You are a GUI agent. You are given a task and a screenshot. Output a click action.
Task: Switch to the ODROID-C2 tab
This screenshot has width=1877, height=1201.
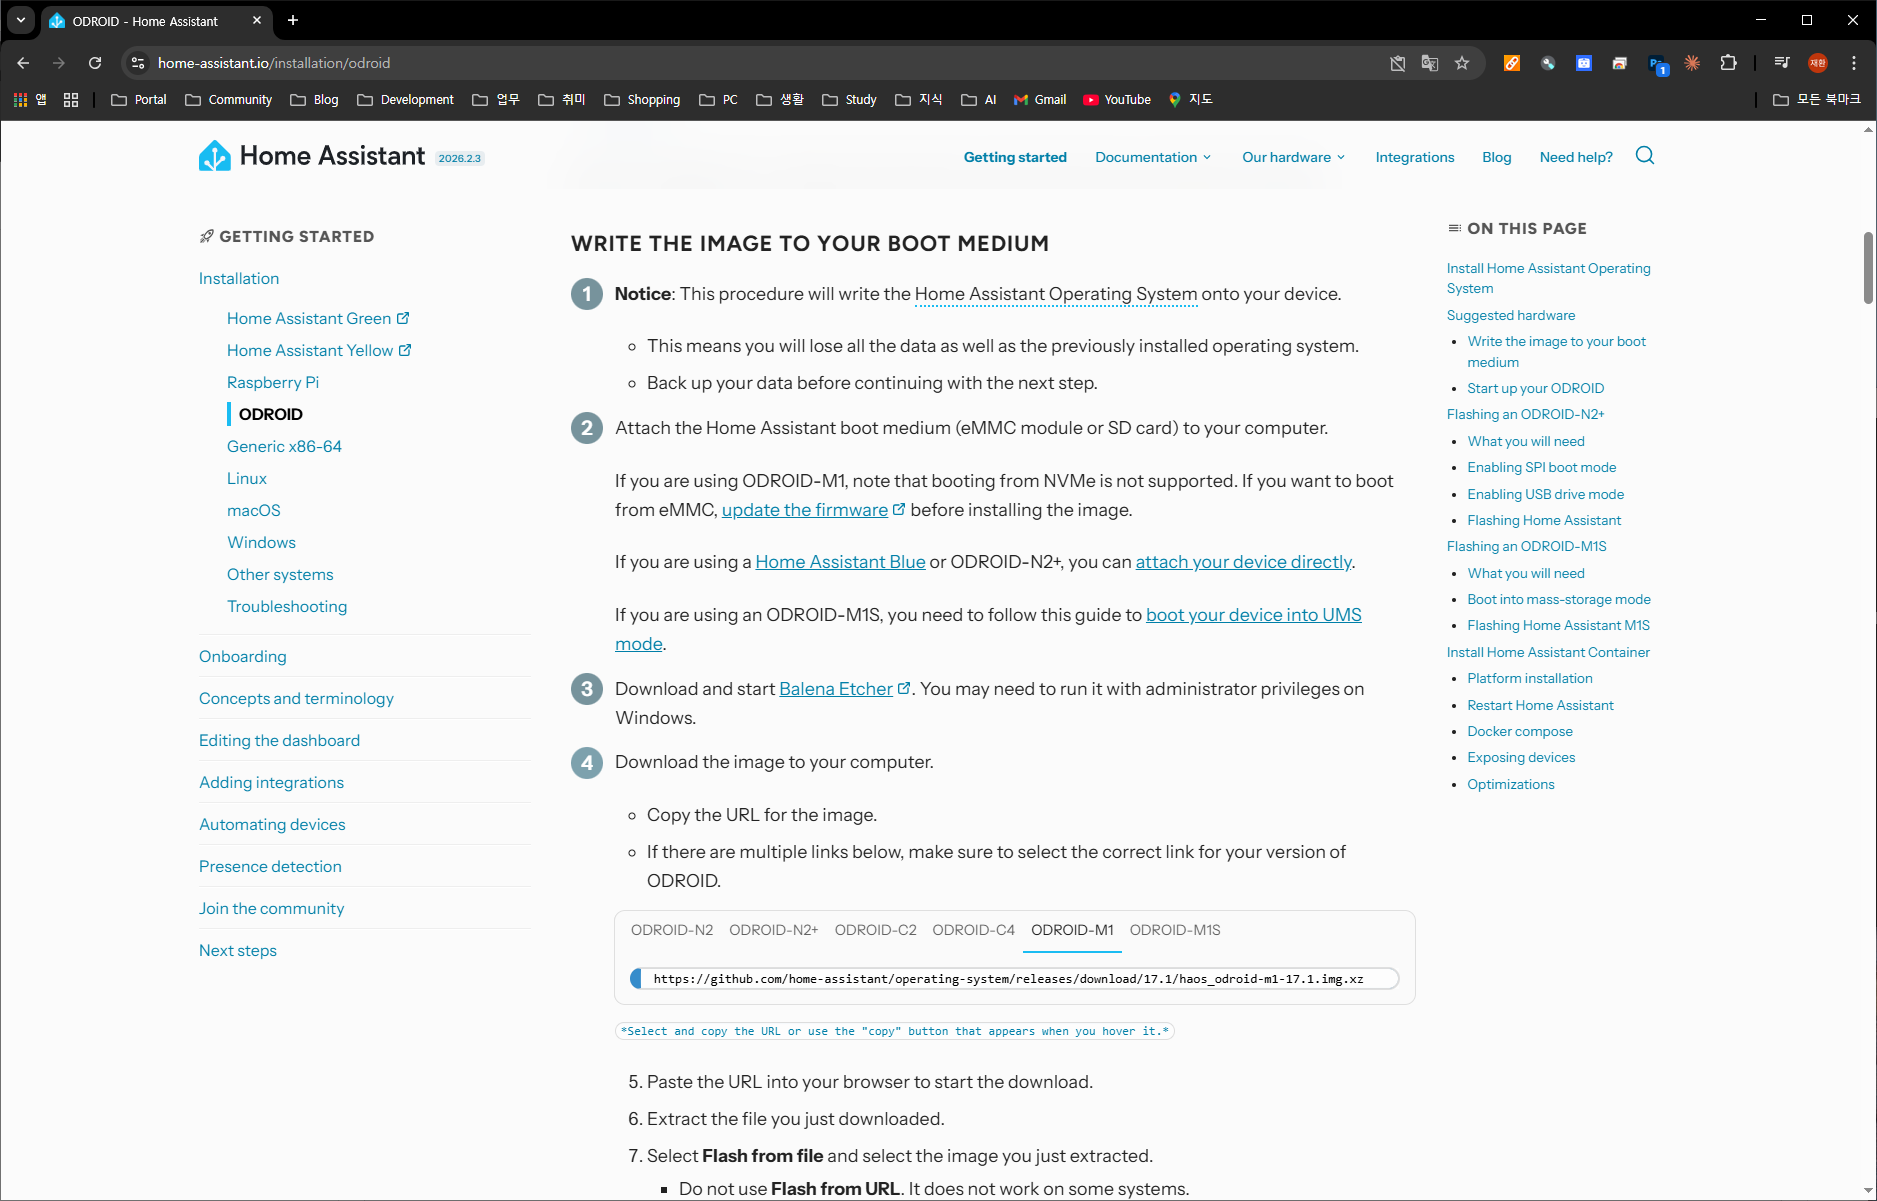tap(876, 930)
